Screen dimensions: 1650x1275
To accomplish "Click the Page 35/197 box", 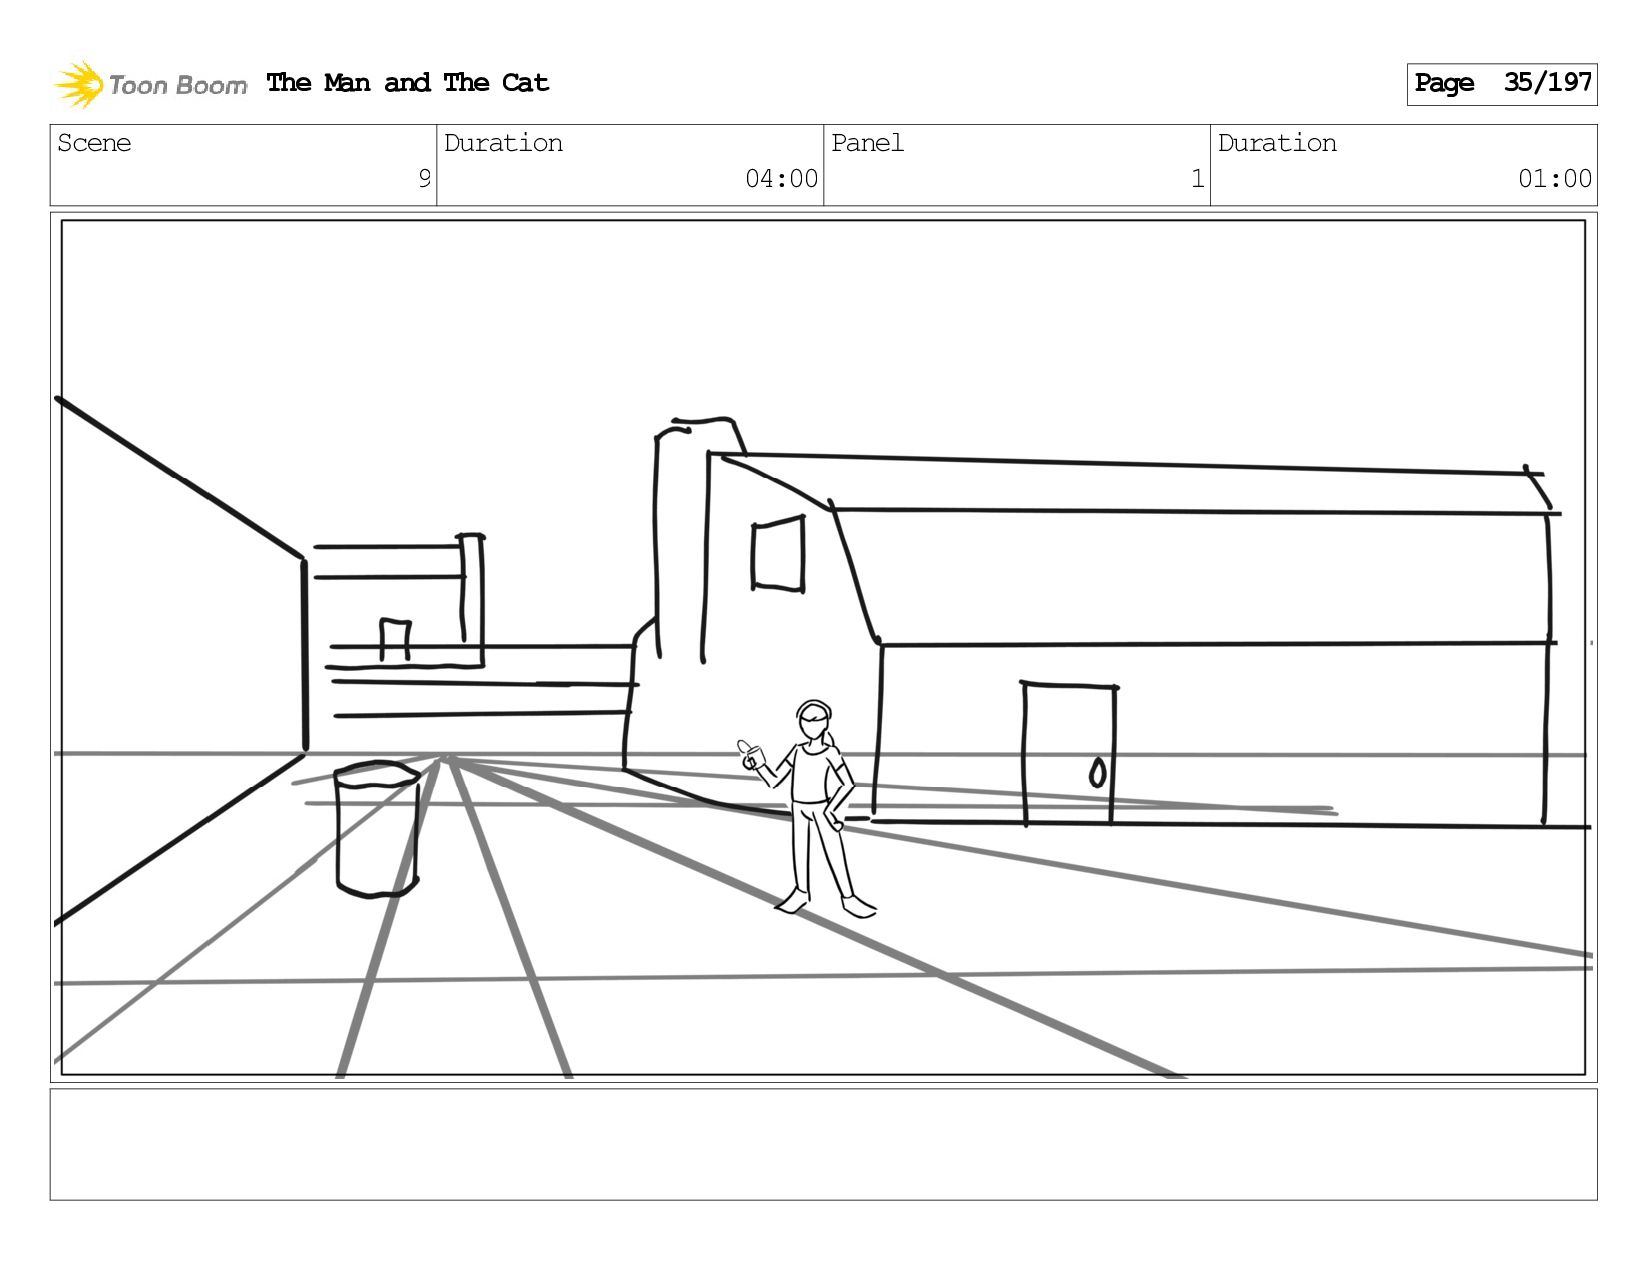I will click(1502, 84).
